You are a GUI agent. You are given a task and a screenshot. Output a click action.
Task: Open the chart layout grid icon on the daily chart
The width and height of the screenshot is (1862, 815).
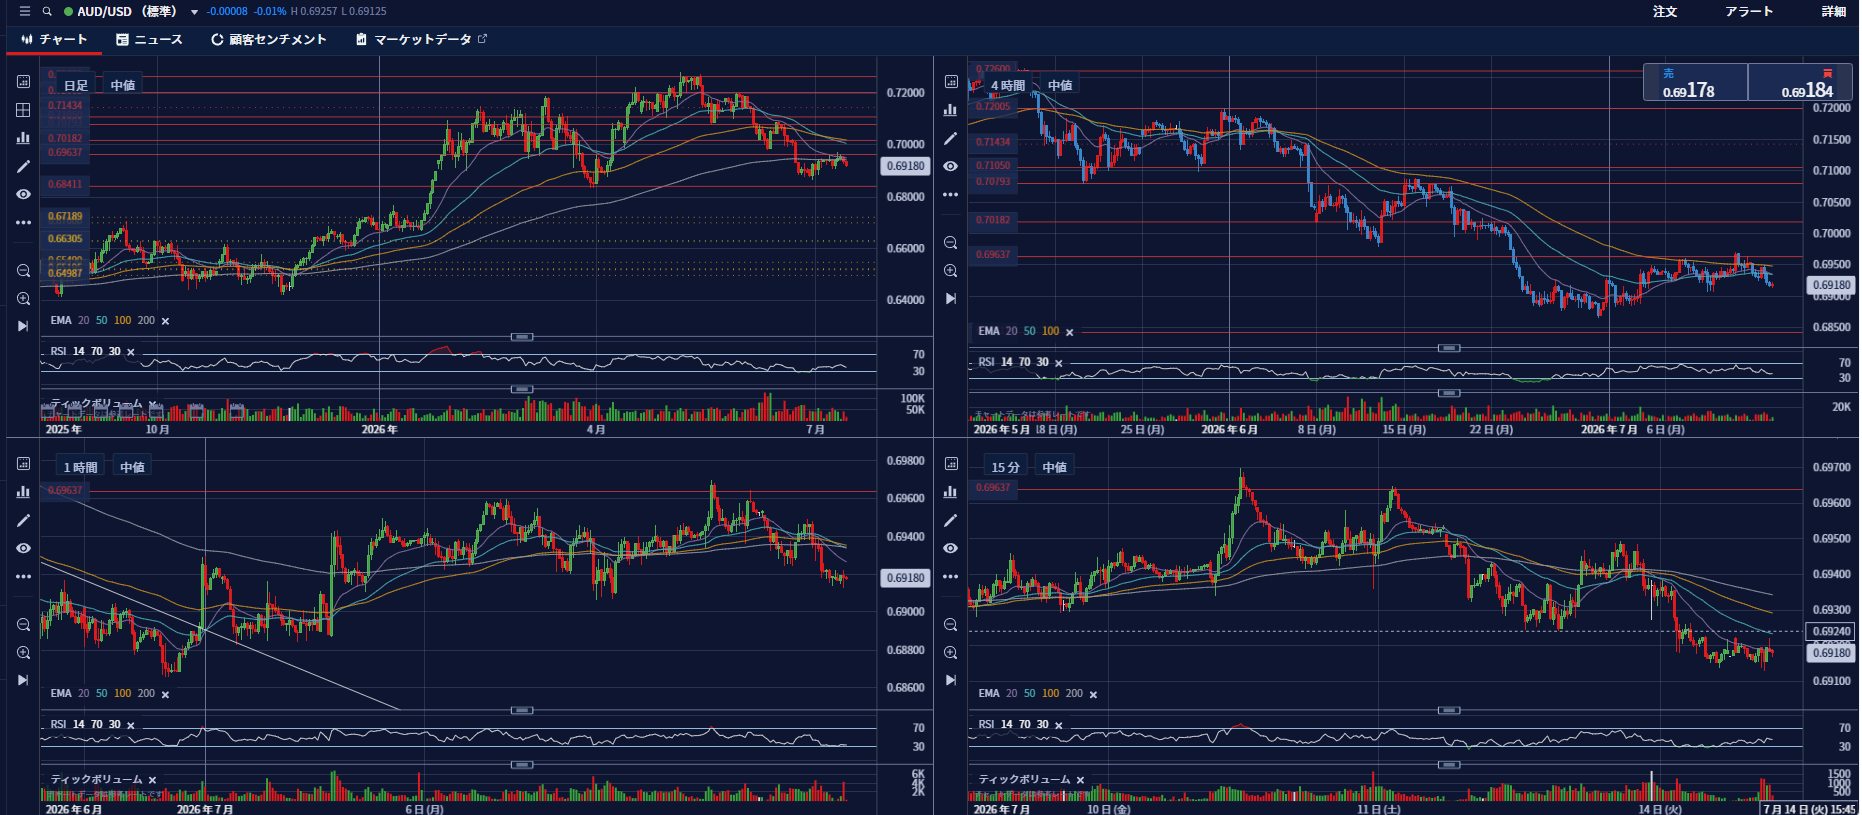pyautogui.click(x=23, y=110)
